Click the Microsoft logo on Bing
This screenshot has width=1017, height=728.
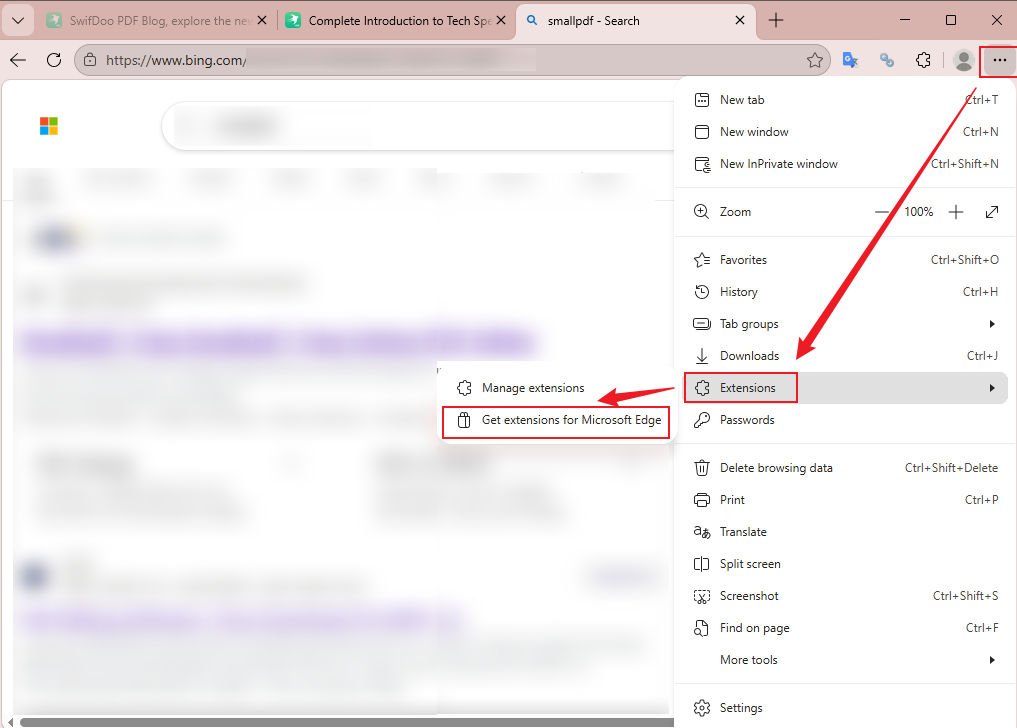[x=48, y=126]
